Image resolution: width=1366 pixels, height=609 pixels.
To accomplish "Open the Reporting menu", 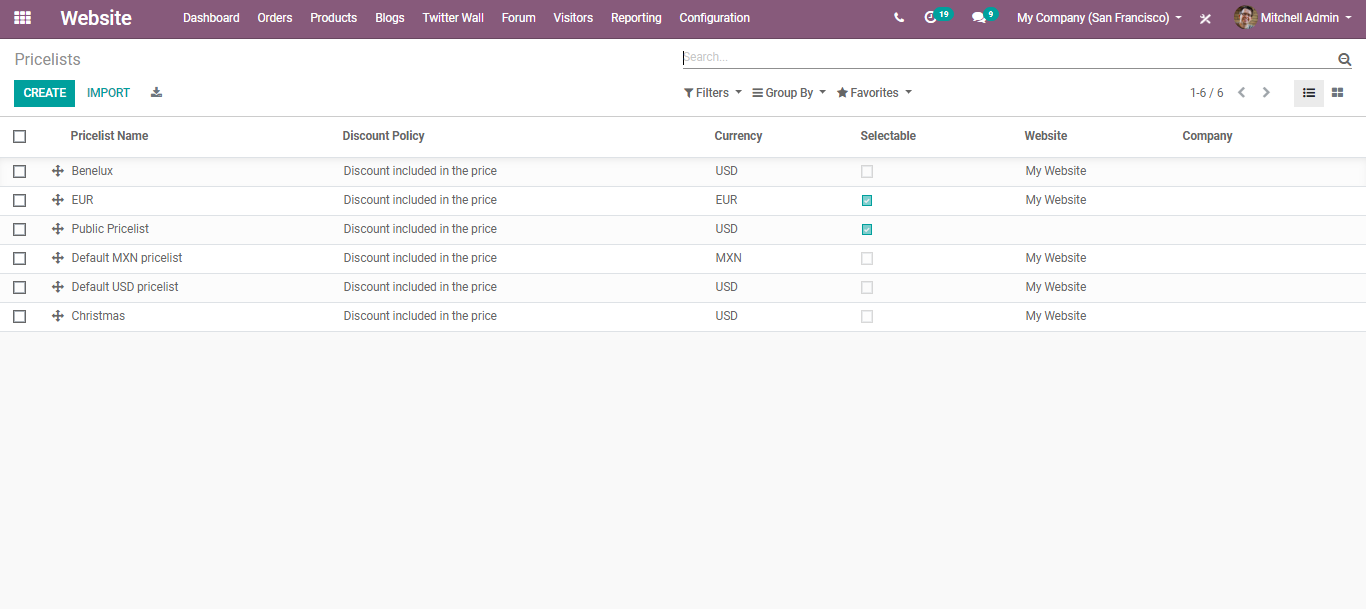I will click(x=636, y=18).
